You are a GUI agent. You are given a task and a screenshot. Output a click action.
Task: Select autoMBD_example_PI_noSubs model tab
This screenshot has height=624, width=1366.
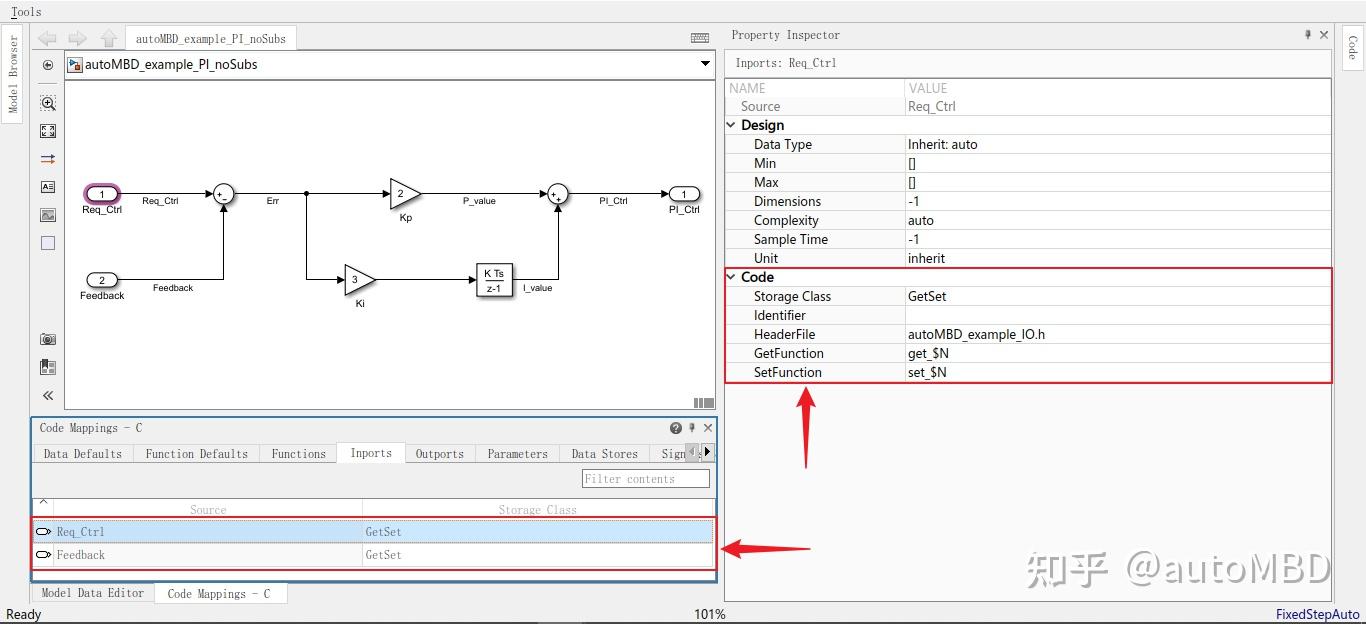tap(211, 38)
